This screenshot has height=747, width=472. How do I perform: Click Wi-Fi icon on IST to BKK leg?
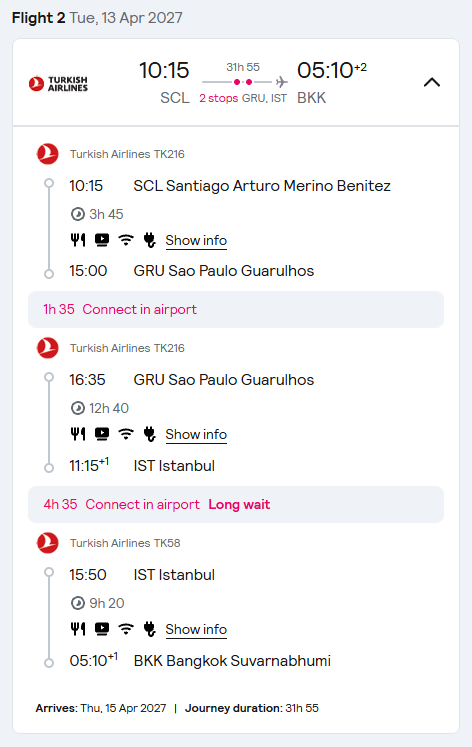126,629
